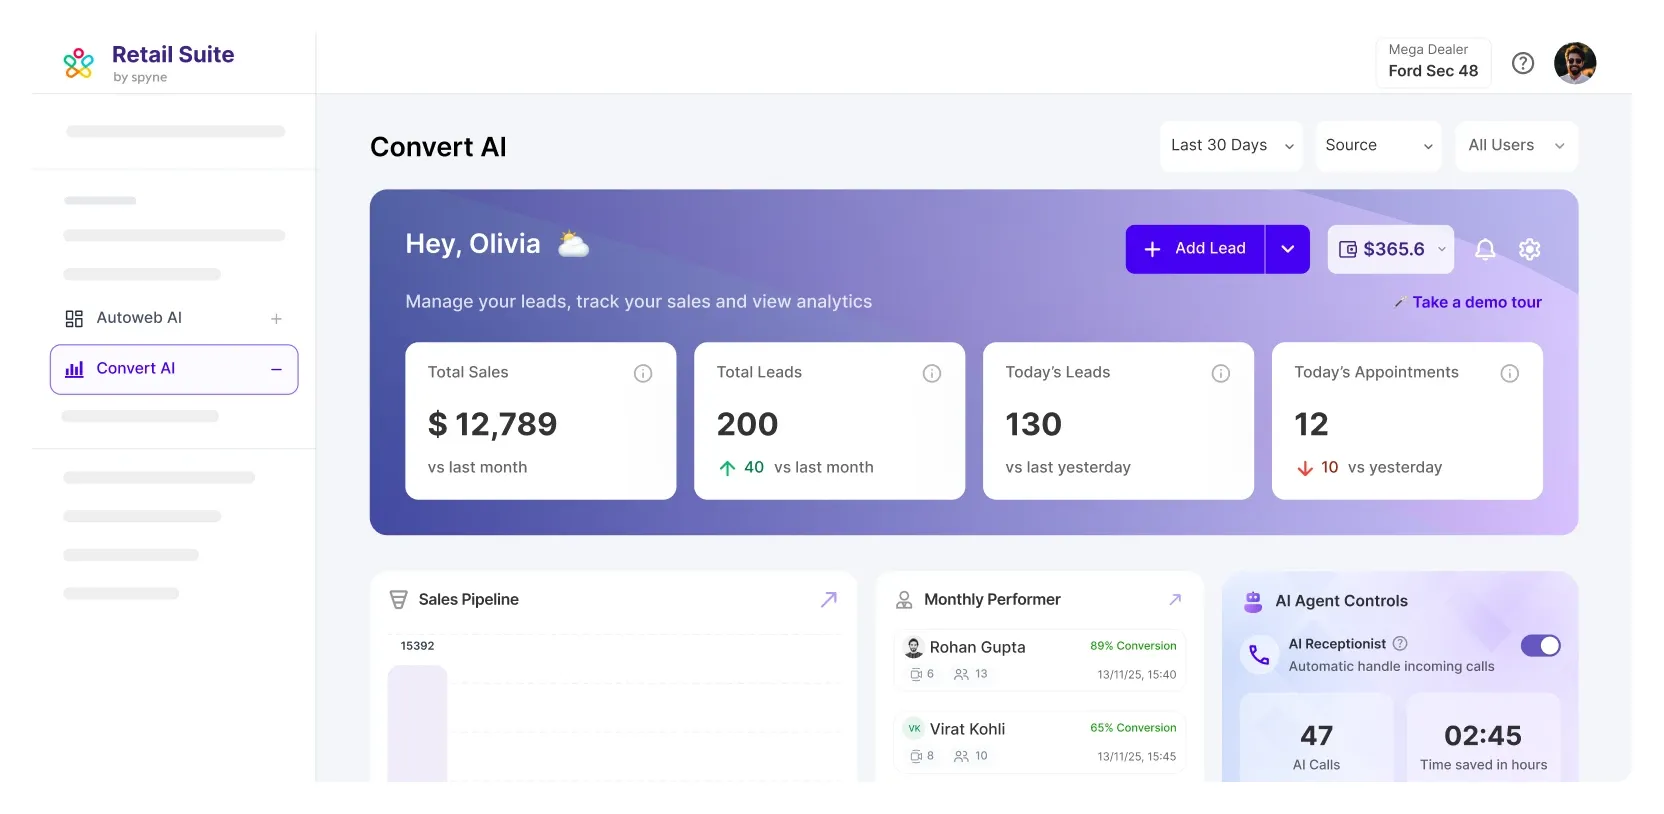
Task: Open the Source filter dropdown
Action: [x=1377, y=146]
